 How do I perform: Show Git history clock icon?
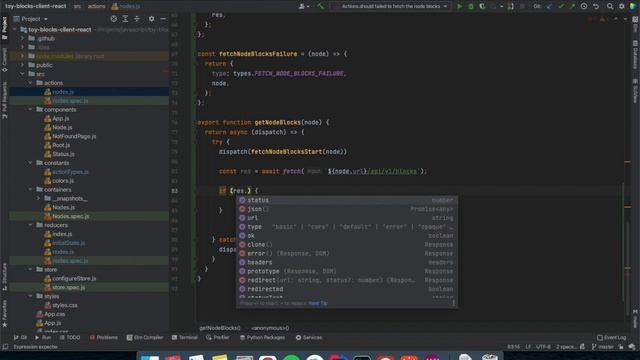pyautogui.click(x=584, y=6)
